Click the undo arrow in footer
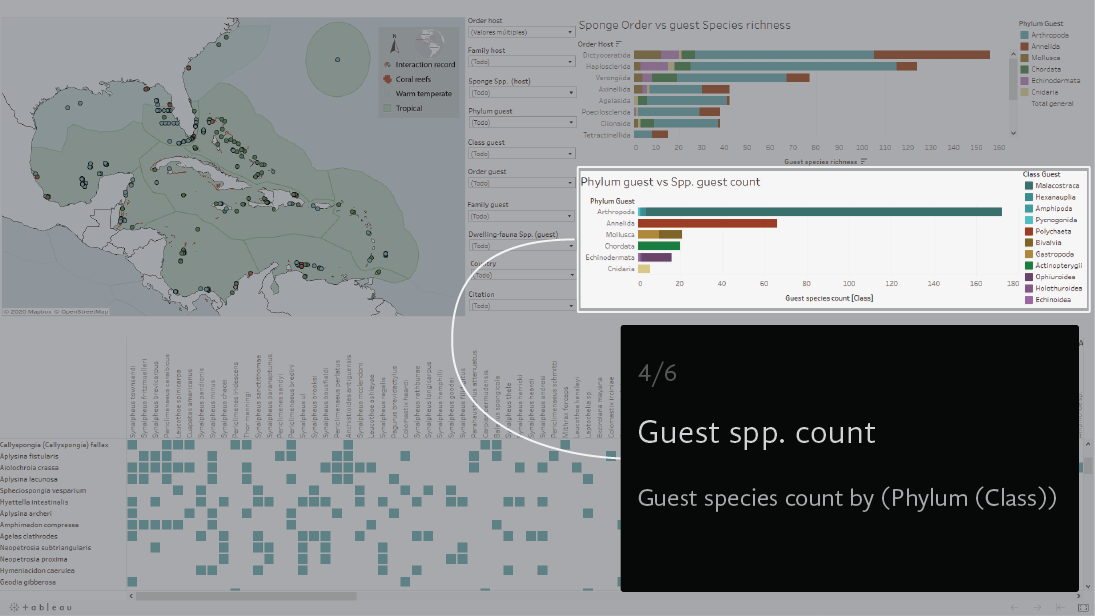The image size is (1095, 616). coord(1014,607)
